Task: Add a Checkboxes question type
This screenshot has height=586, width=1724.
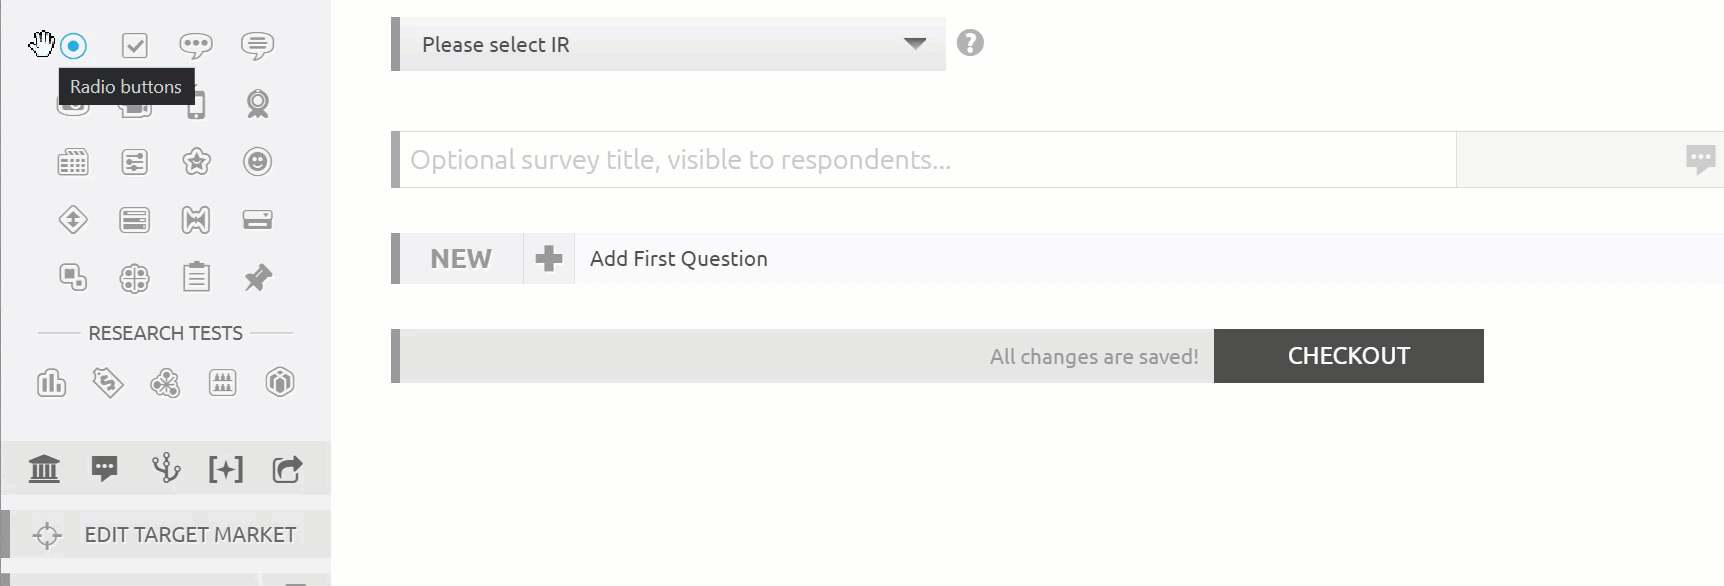Action: click(x=135, y=46)
